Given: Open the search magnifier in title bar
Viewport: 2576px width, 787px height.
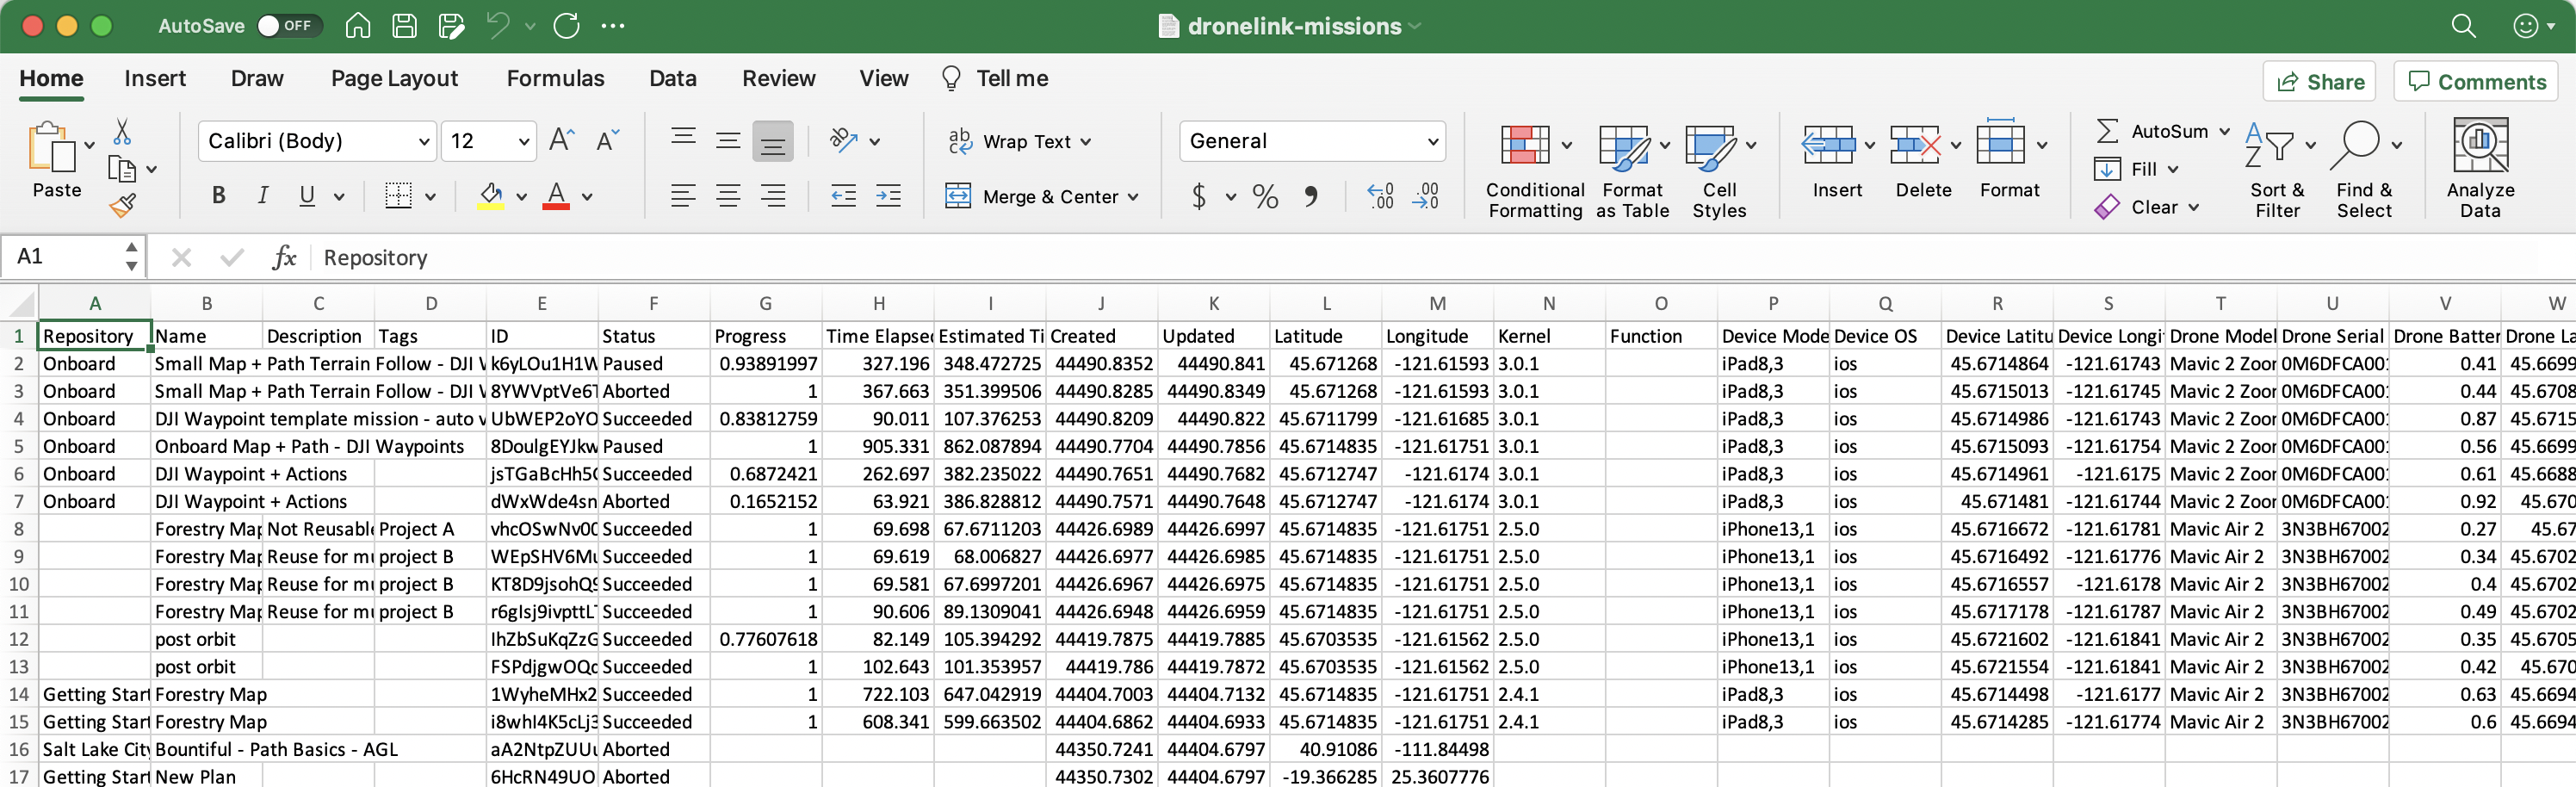Looking at the screenshot, I should tap(2463, 26).
